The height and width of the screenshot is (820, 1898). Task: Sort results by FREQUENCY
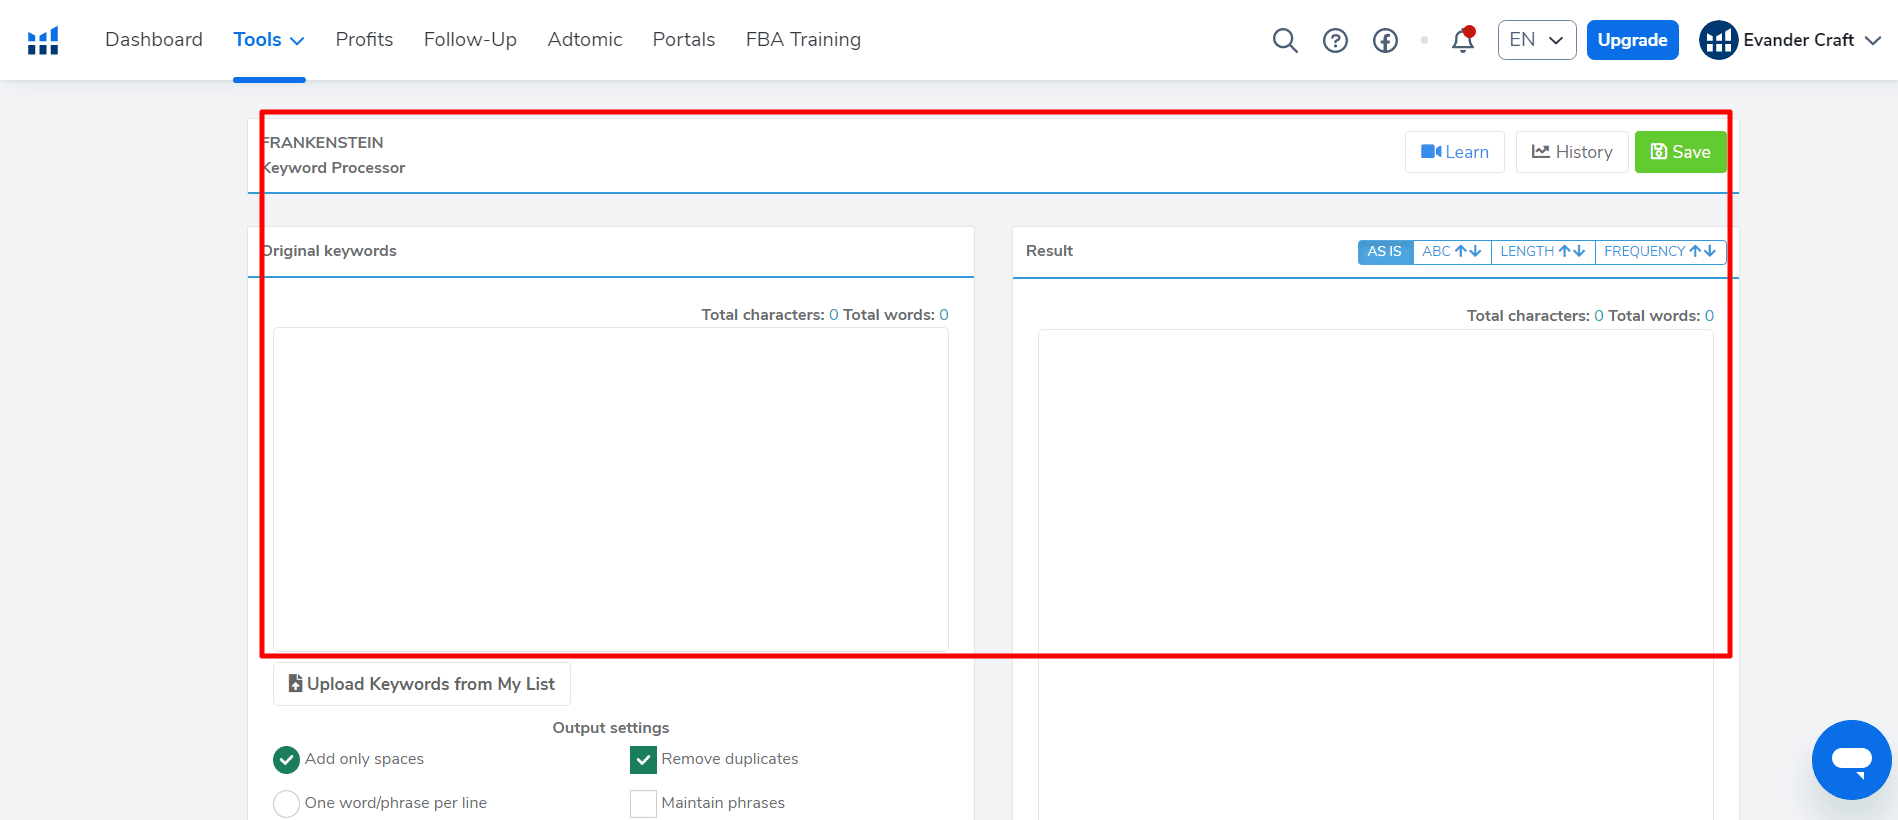[x=1660, y=252]
